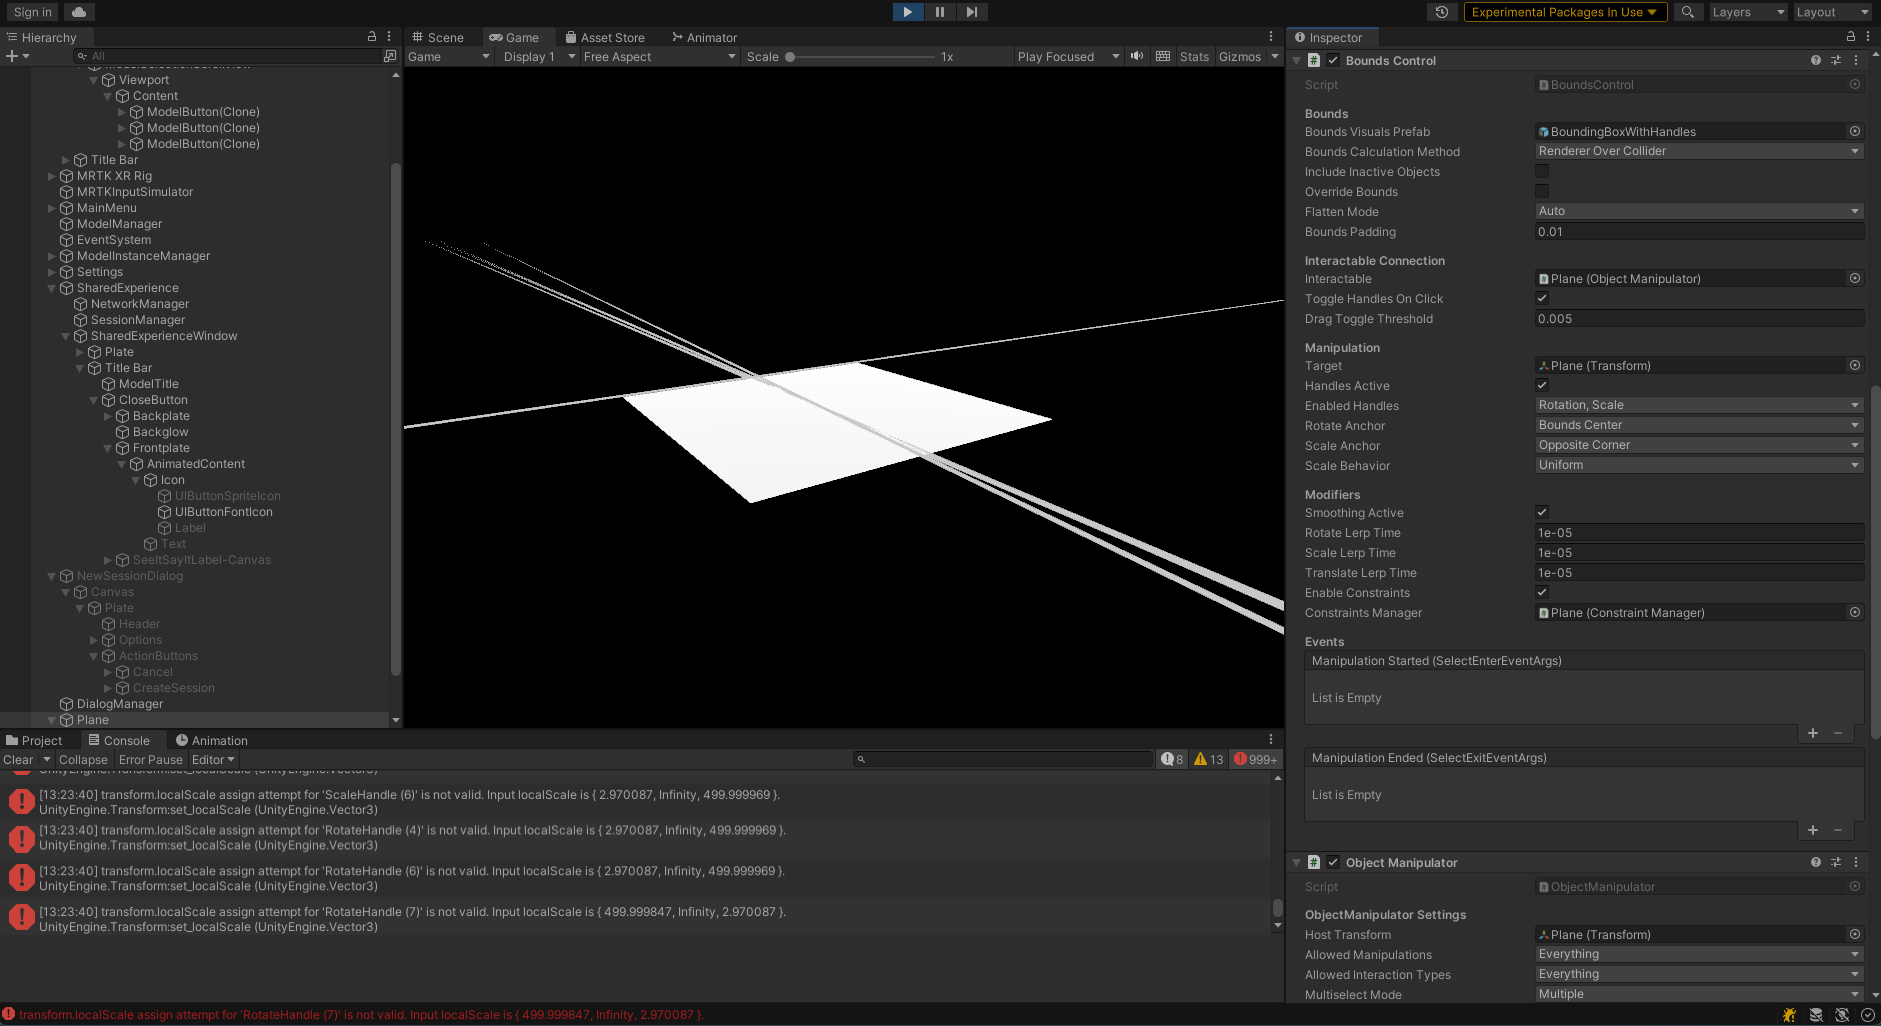Screen dimensions: 1881x1026
Task: Click Clear to empty the Console
Action: click(x=18, y=759)
